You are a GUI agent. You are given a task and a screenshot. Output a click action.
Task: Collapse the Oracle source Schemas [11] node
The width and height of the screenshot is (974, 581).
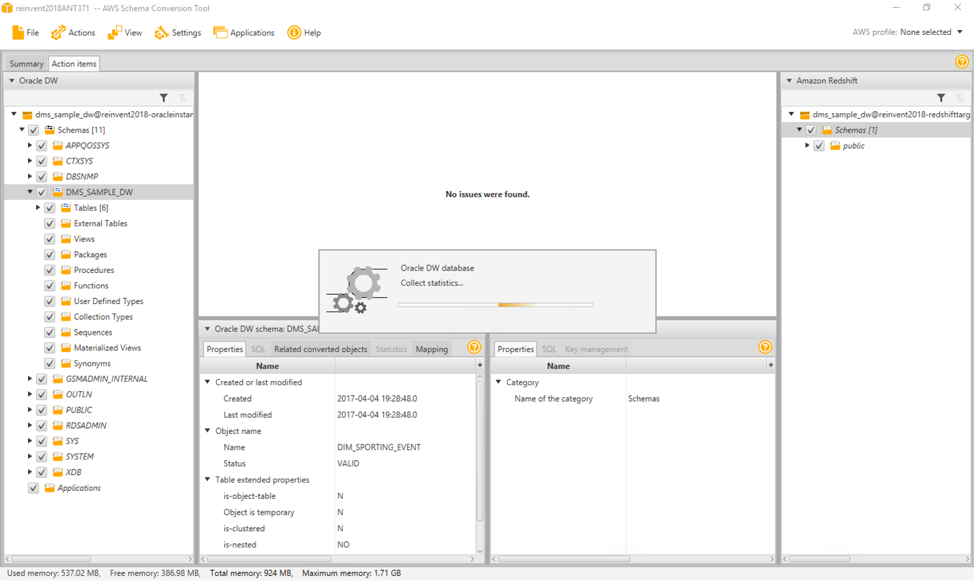click(22, 130)
